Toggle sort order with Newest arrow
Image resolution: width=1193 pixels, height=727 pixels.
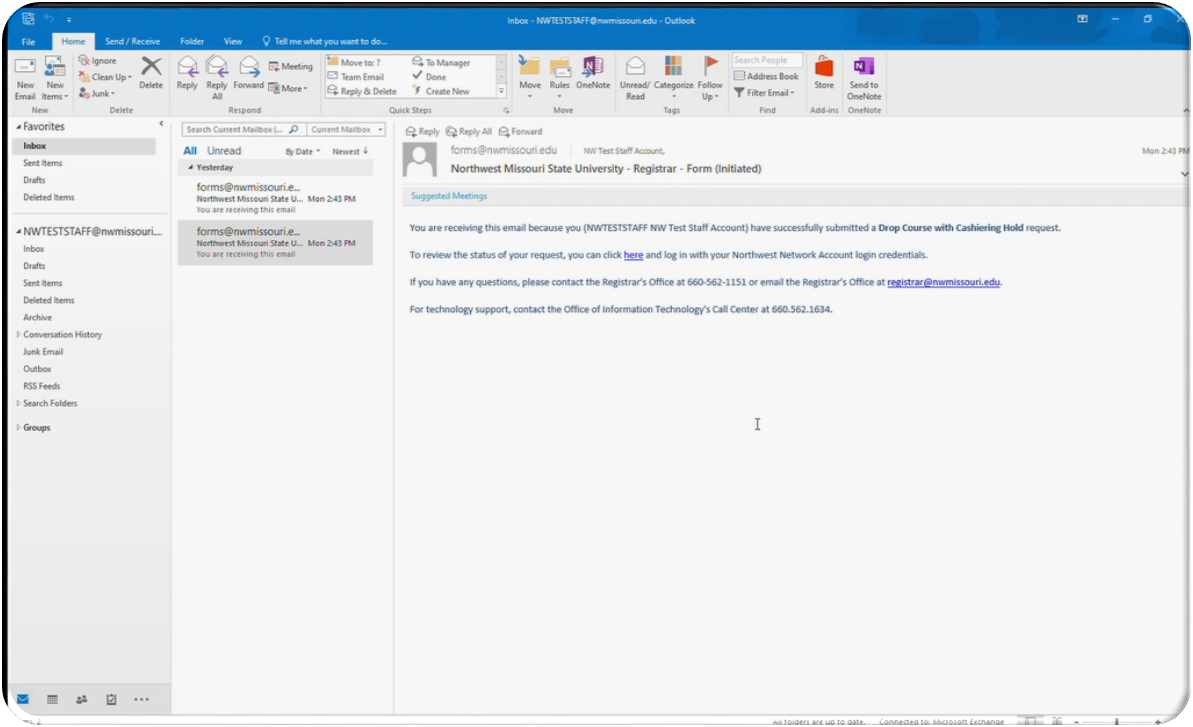click(x=350, y=151)
